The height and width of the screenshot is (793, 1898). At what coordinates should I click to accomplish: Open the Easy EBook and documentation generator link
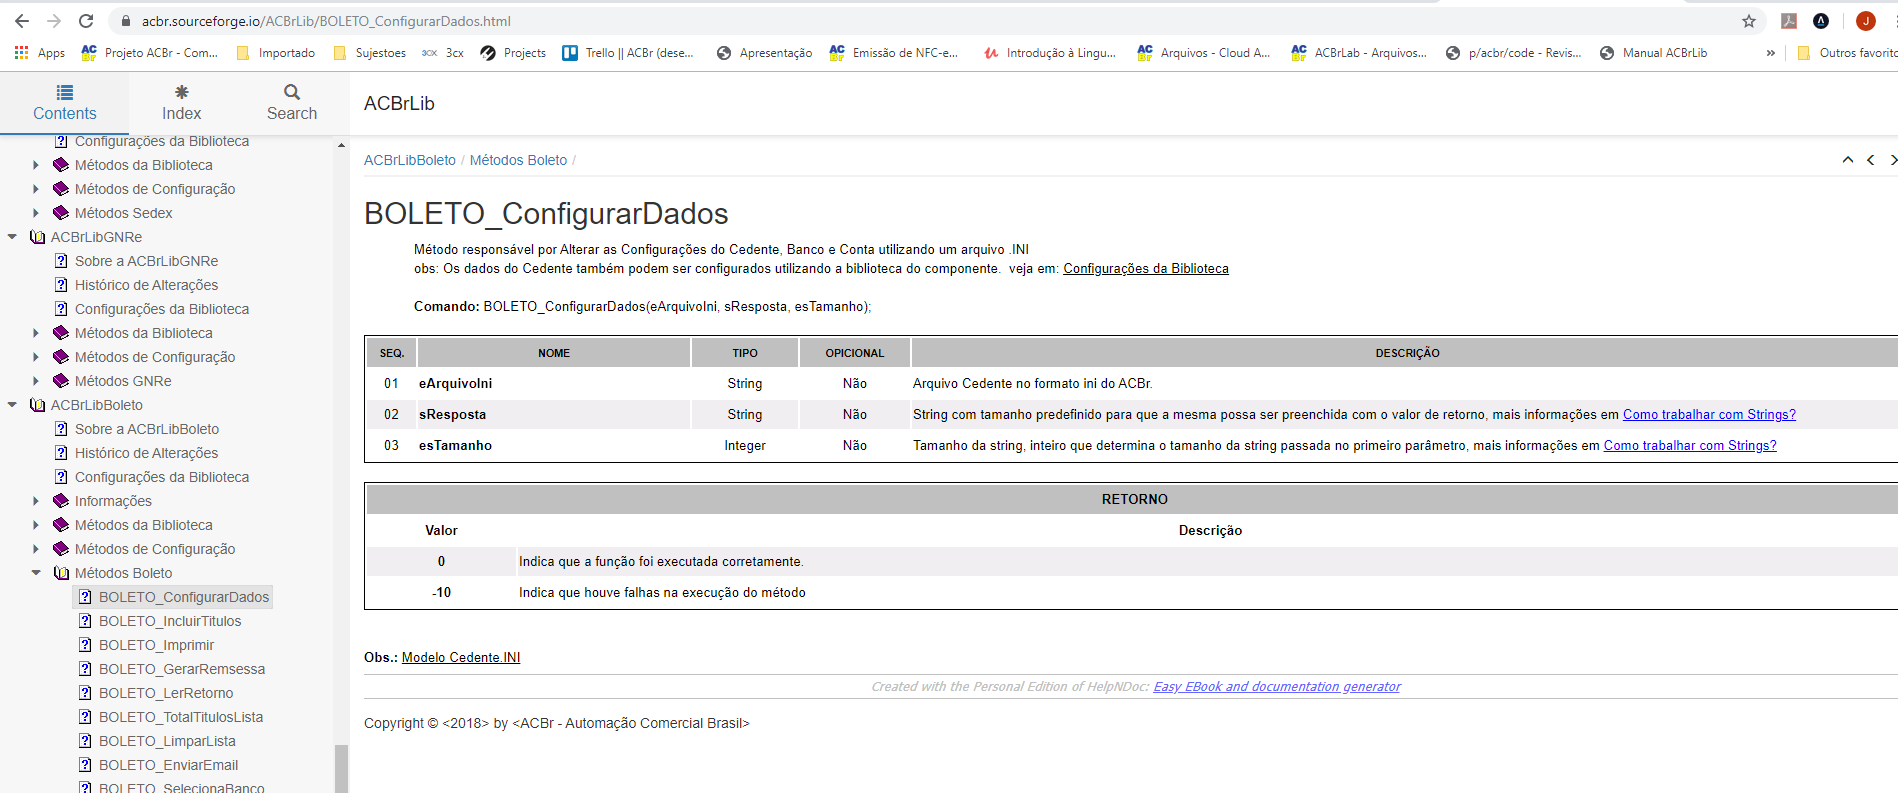tap(1277, 686)
